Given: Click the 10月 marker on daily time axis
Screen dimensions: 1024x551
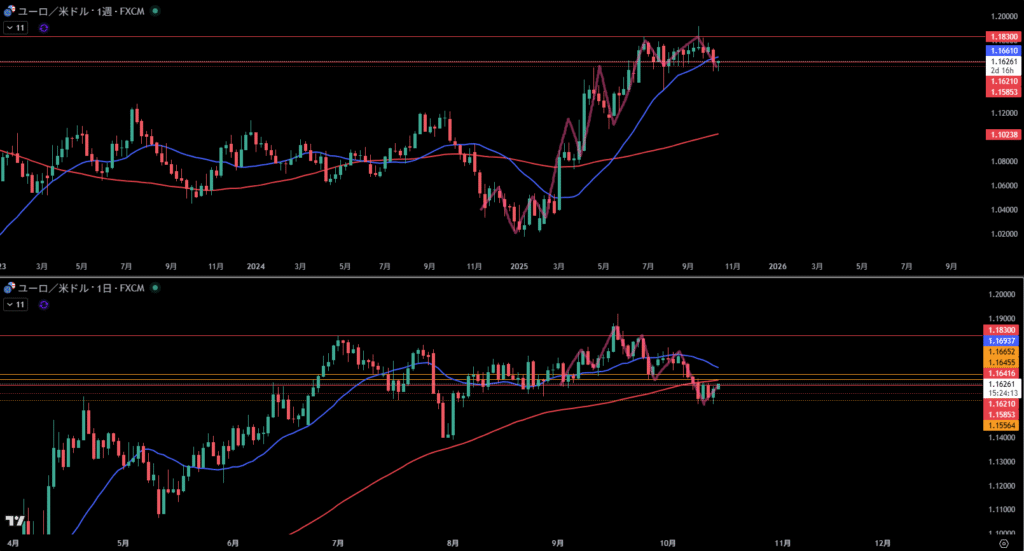Looking at the screenshot, I should pyautogui.click(x=669, y=543).
